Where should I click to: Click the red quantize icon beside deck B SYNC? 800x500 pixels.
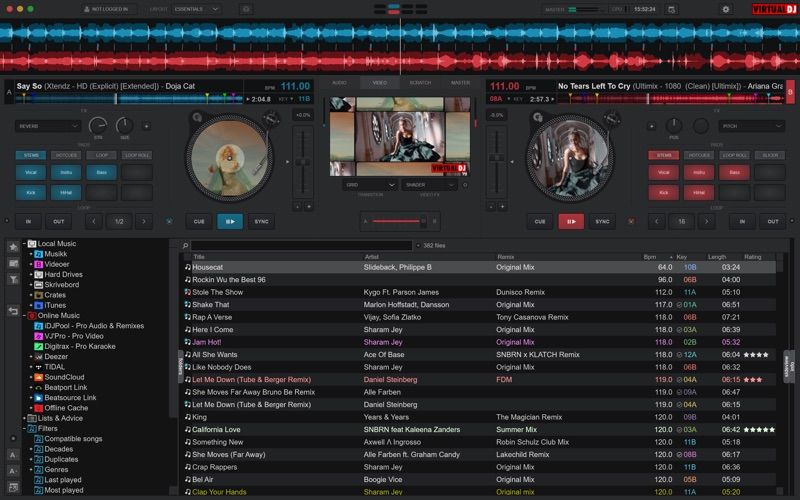[x=631, y=221]
